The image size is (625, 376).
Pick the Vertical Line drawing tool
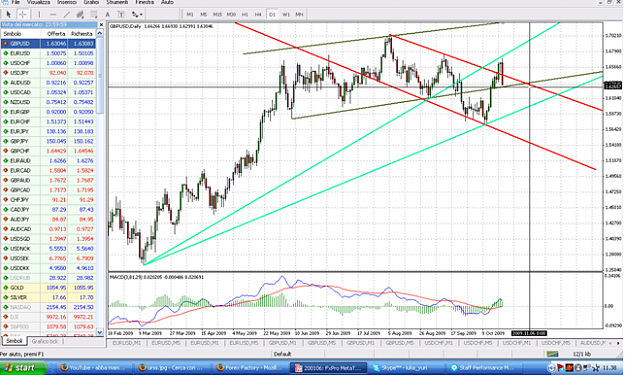click(39, 14)
